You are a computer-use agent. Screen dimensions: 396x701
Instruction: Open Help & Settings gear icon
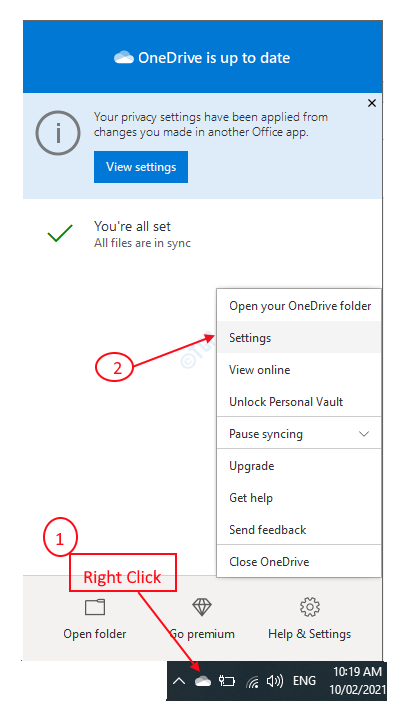(309, 607)
